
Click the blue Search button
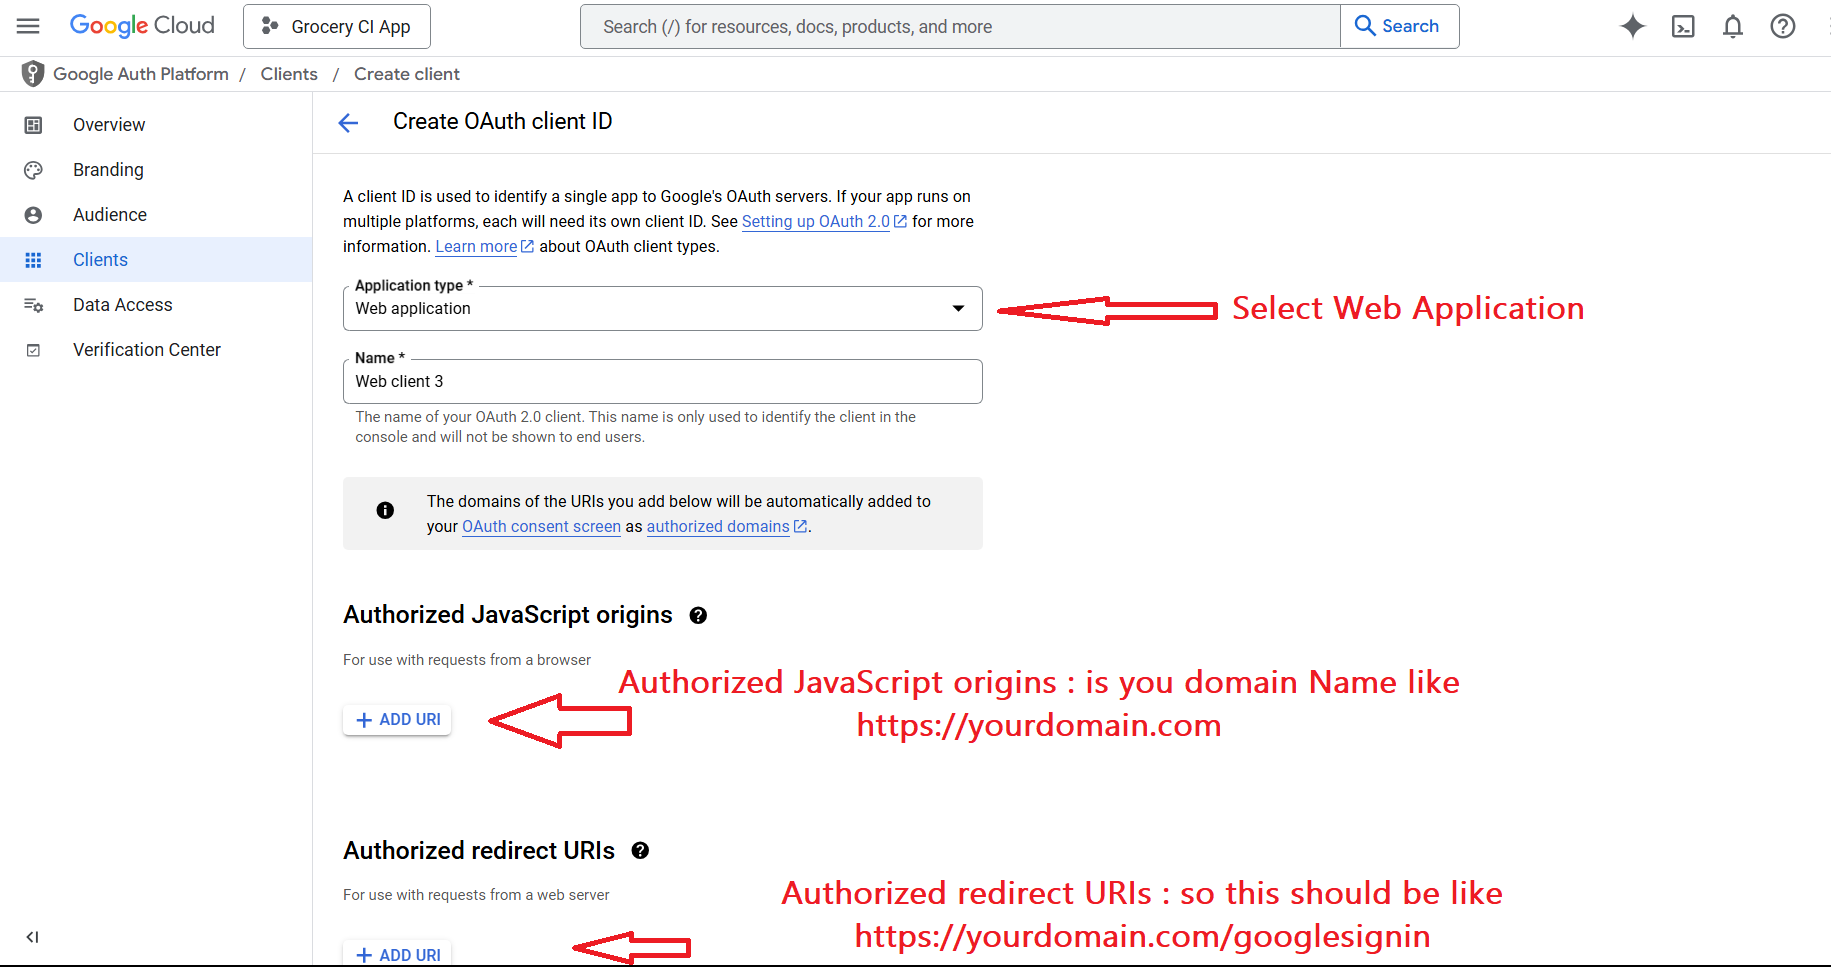point(1399,26)
